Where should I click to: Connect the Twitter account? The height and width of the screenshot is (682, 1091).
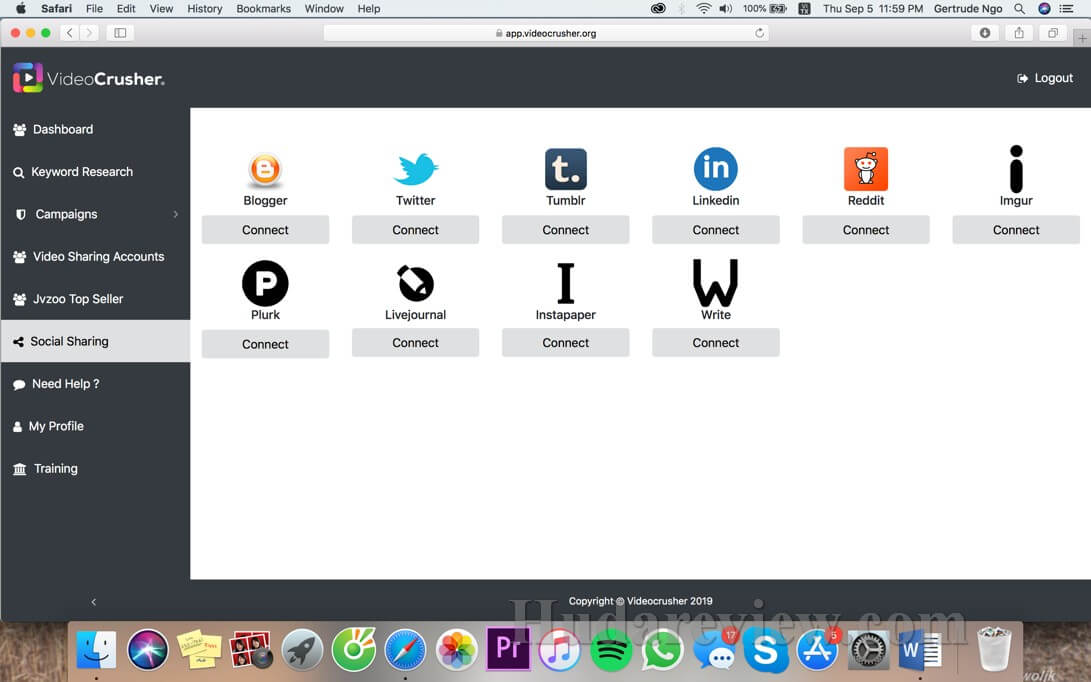pyautogui.click(x=415, y=230)
